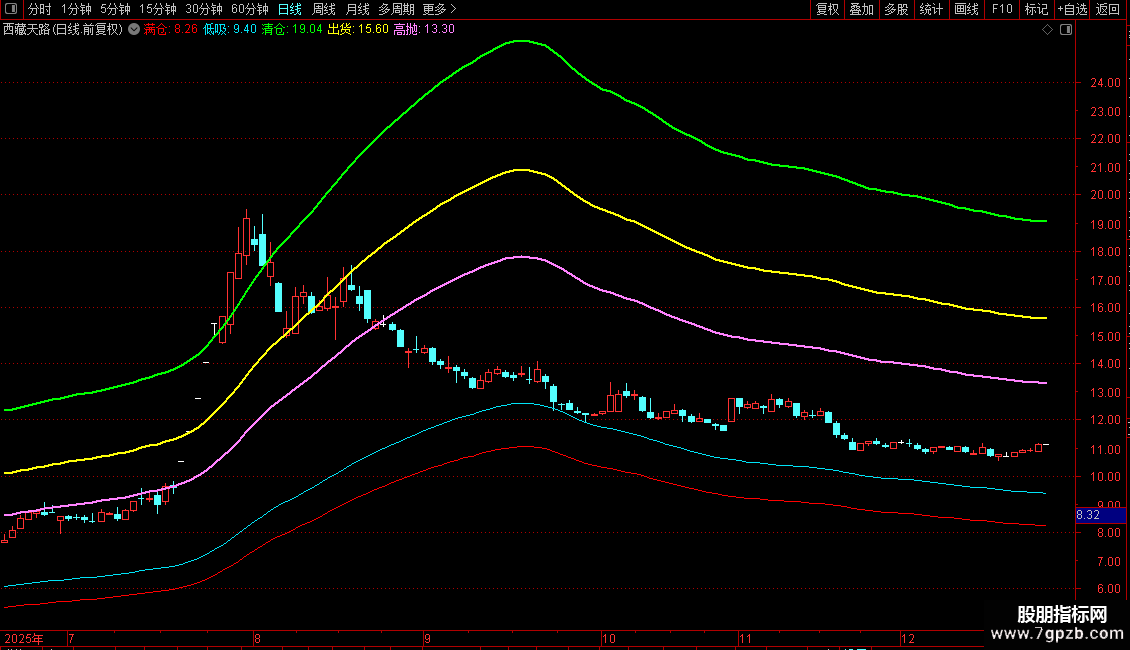
Task: Expand the indicator dropdown next to 西藏天路
Action: pos(134,29)
